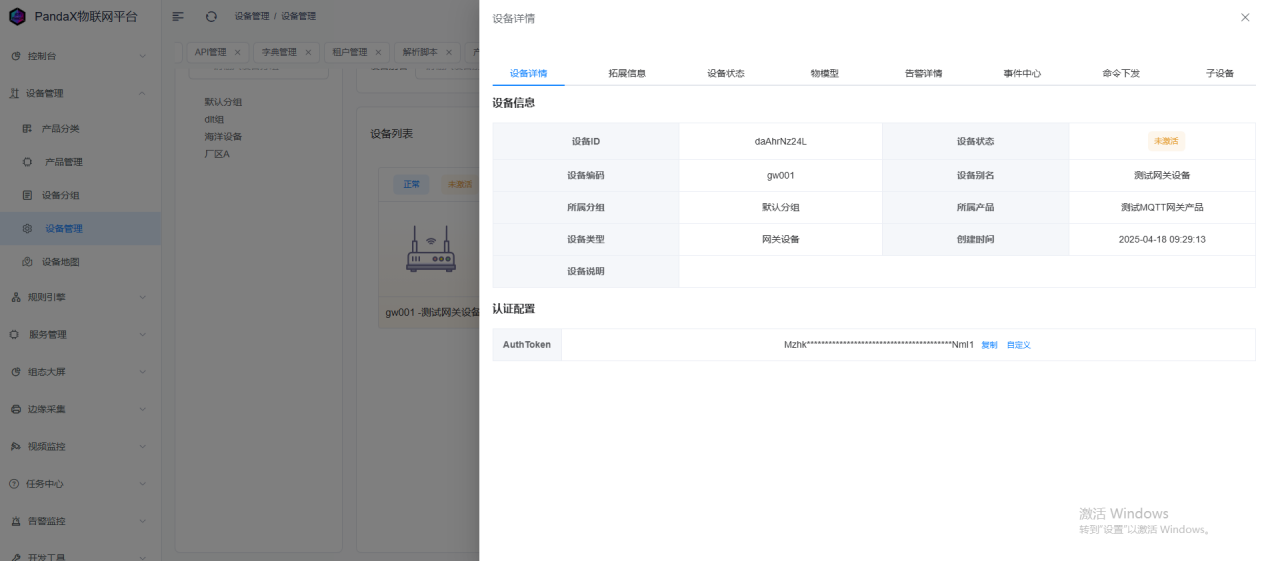1268x561 pixels.
Task: Expand the 服务管理 menu chevron
Action: (x=142, y=334)
